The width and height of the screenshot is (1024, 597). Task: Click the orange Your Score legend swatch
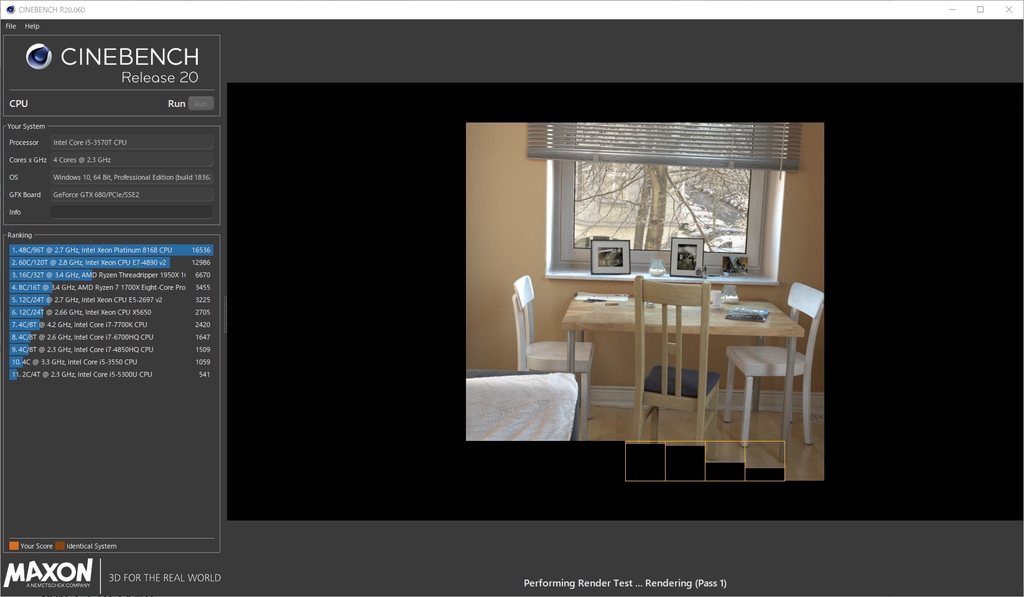tap(11, 546)
